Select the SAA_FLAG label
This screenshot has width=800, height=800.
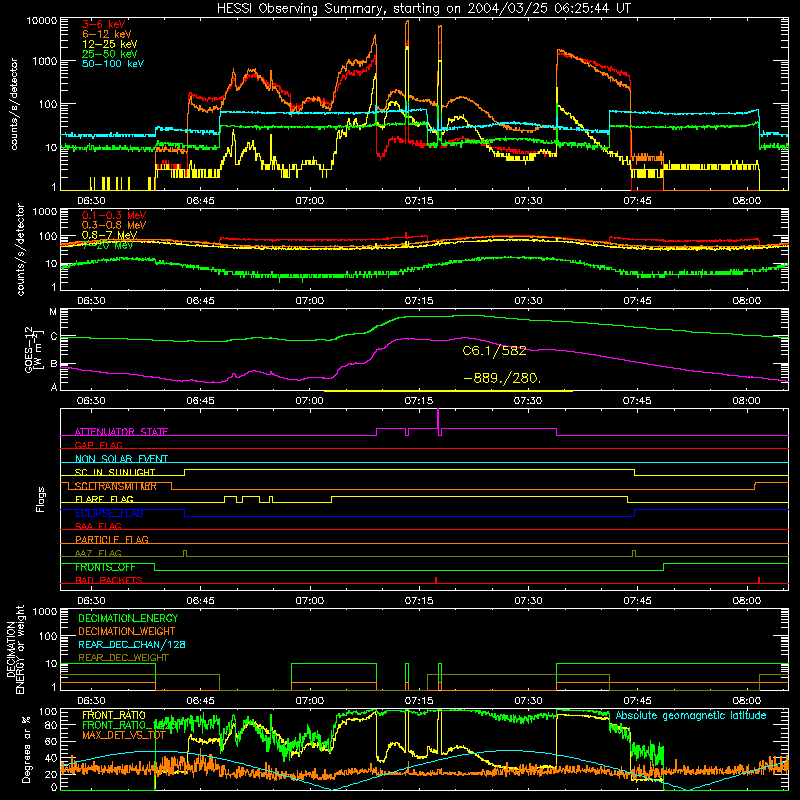(98, 526)
